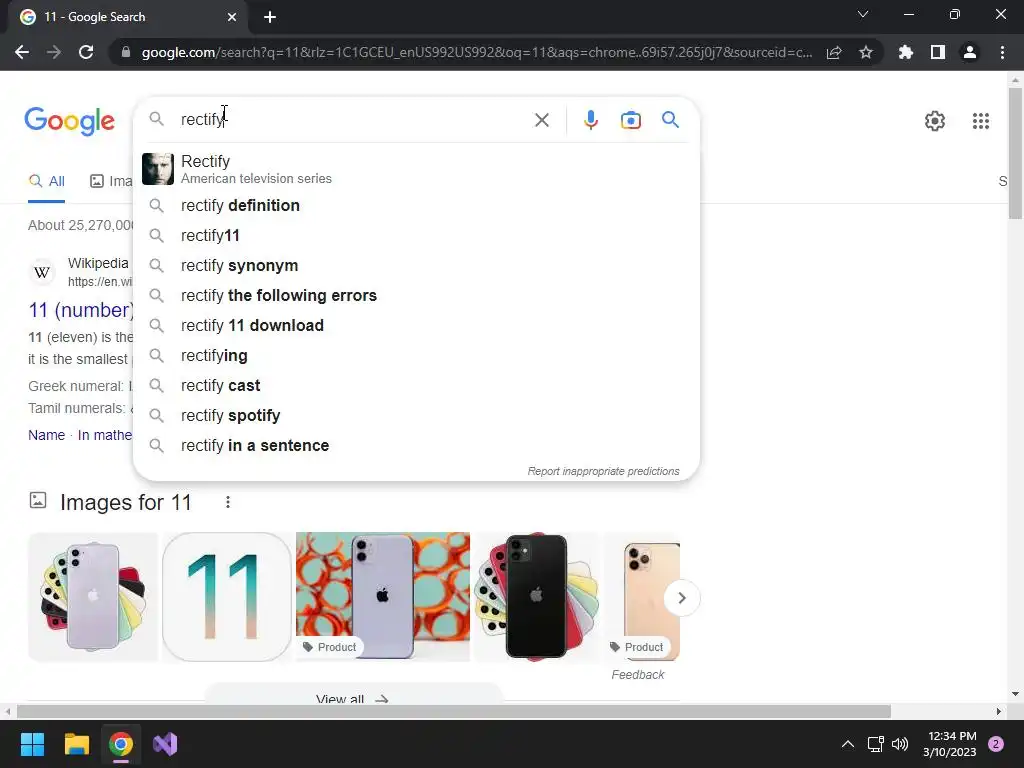
Task: Choose 'rectify the following errors' suggestion
Action: click(x=416, y=296)
